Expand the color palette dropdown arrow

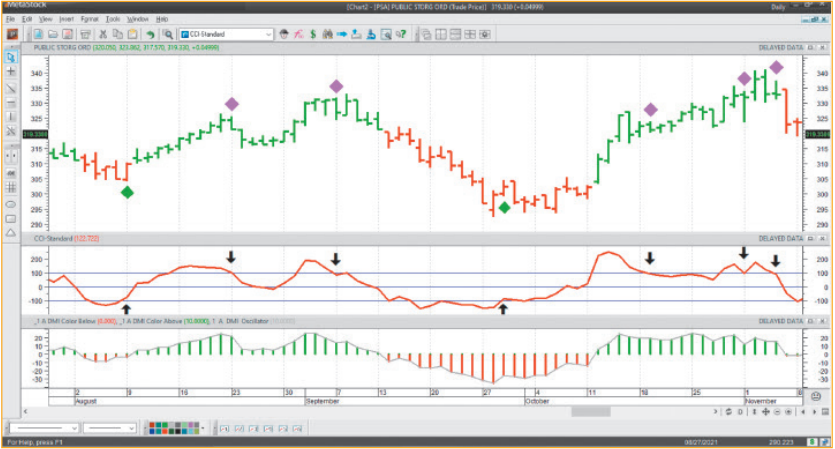[x=203, y=428]
